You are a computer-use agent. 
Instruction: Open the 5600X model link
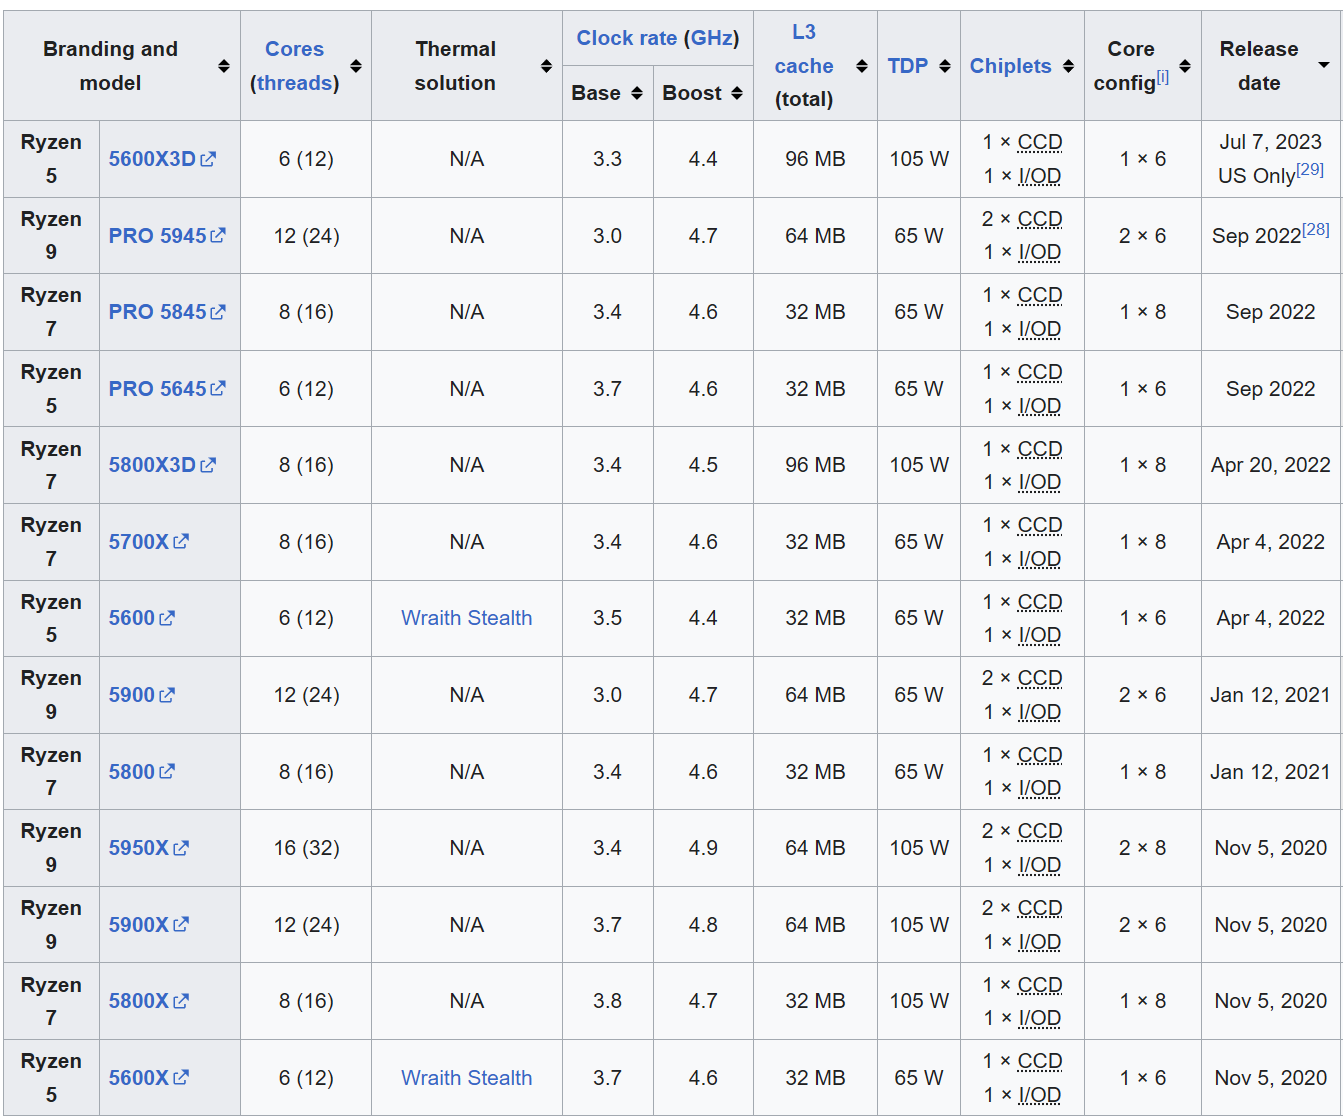click(149, 1078)
